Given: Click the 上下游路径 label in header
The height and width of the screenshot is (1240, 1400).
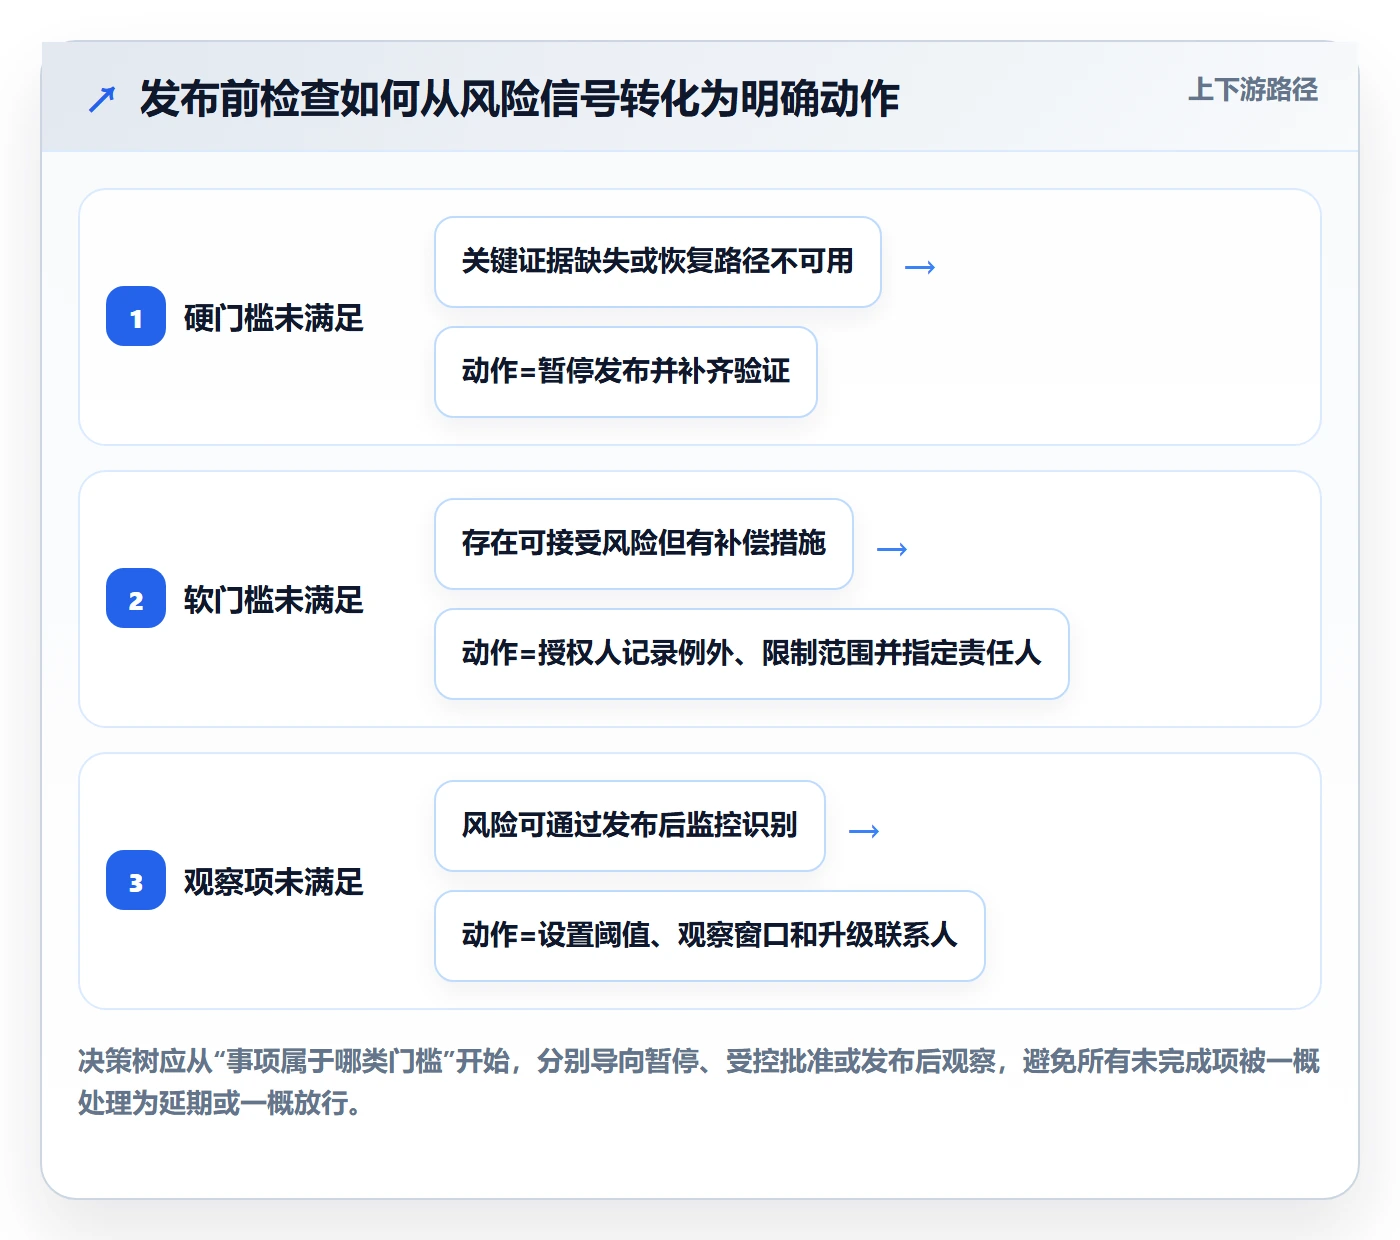Looking at the screenshot, I should tap(1253, 90).
